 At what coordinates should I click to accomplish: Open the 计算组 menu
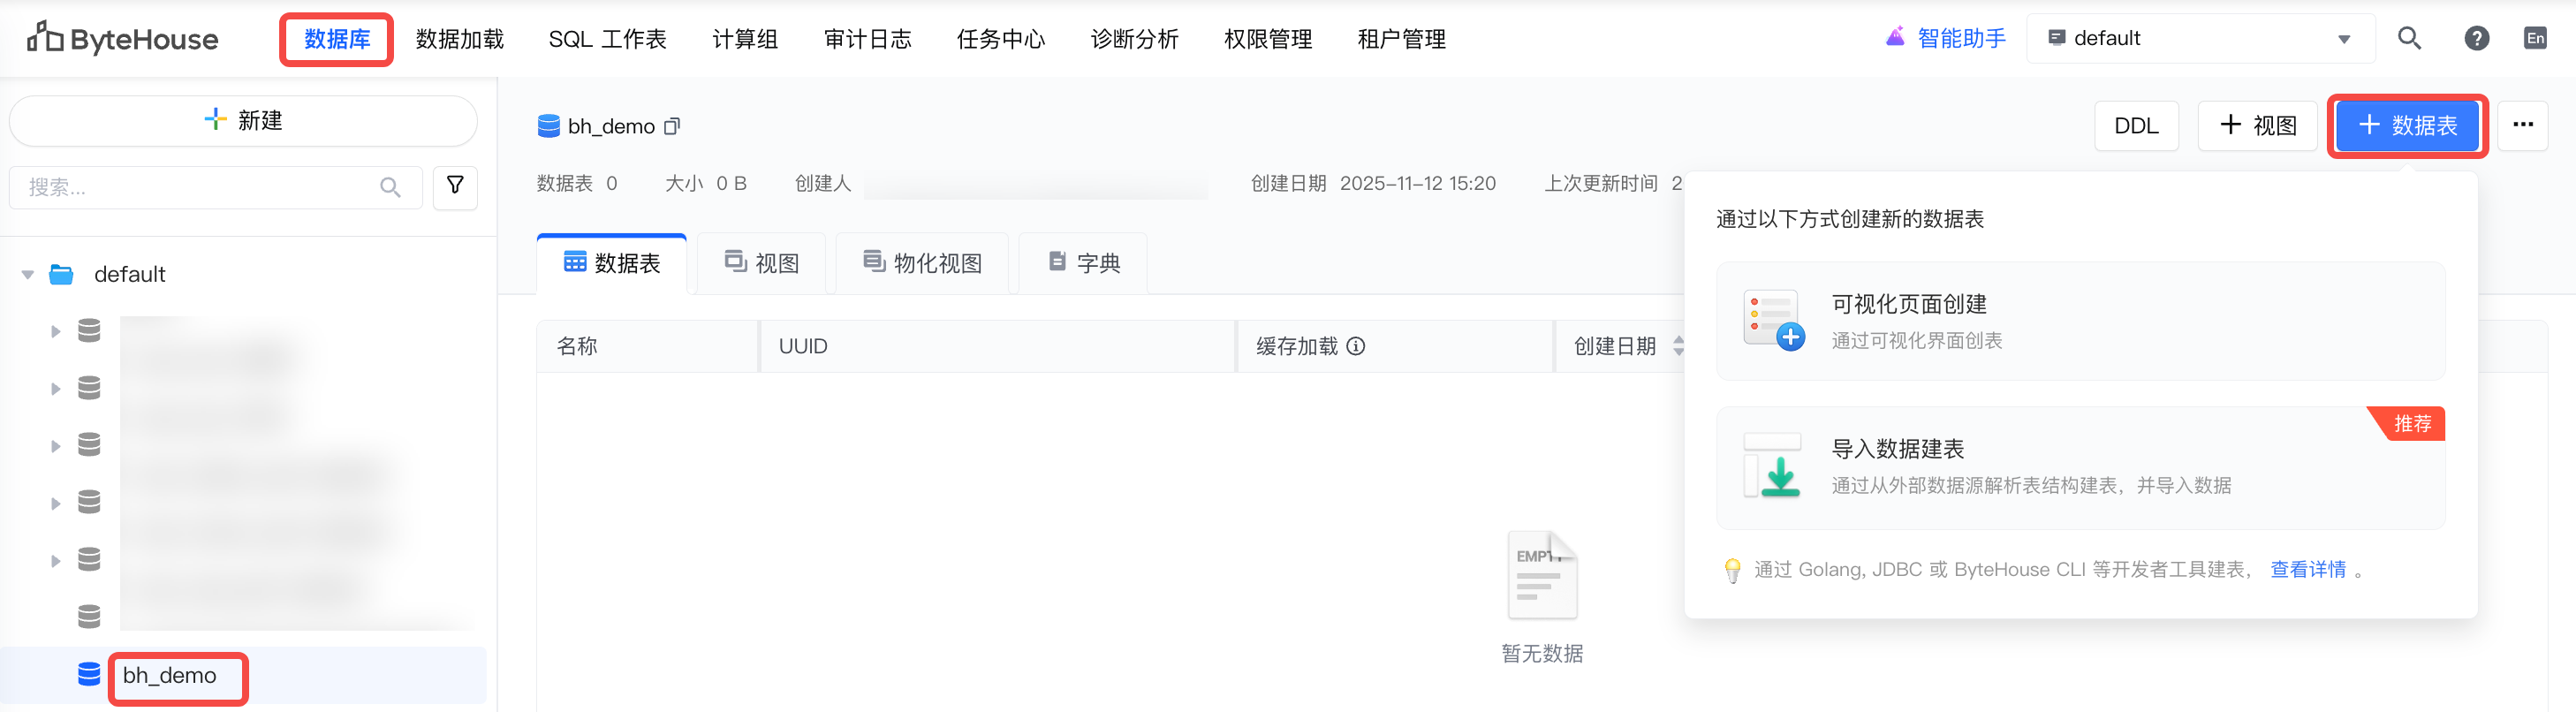[745, 39]
